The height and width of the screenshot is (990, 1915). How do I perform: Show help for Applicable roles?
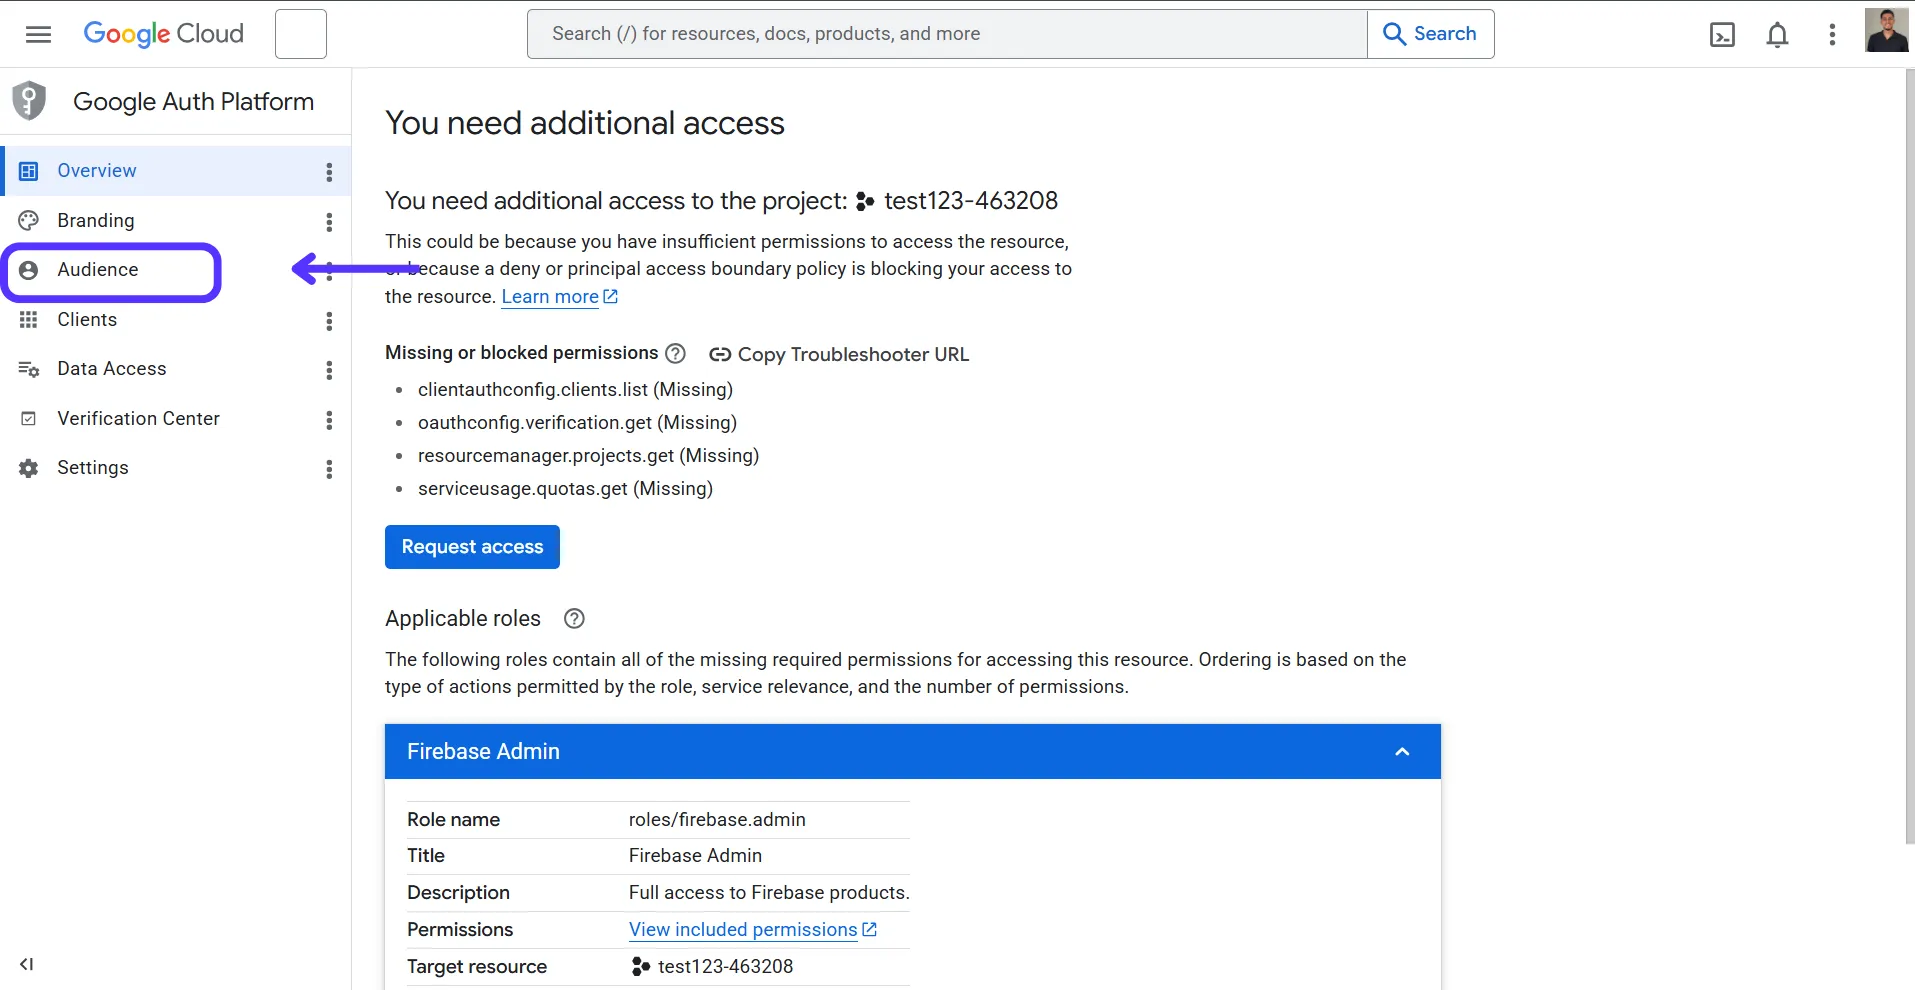click(574, 618)
